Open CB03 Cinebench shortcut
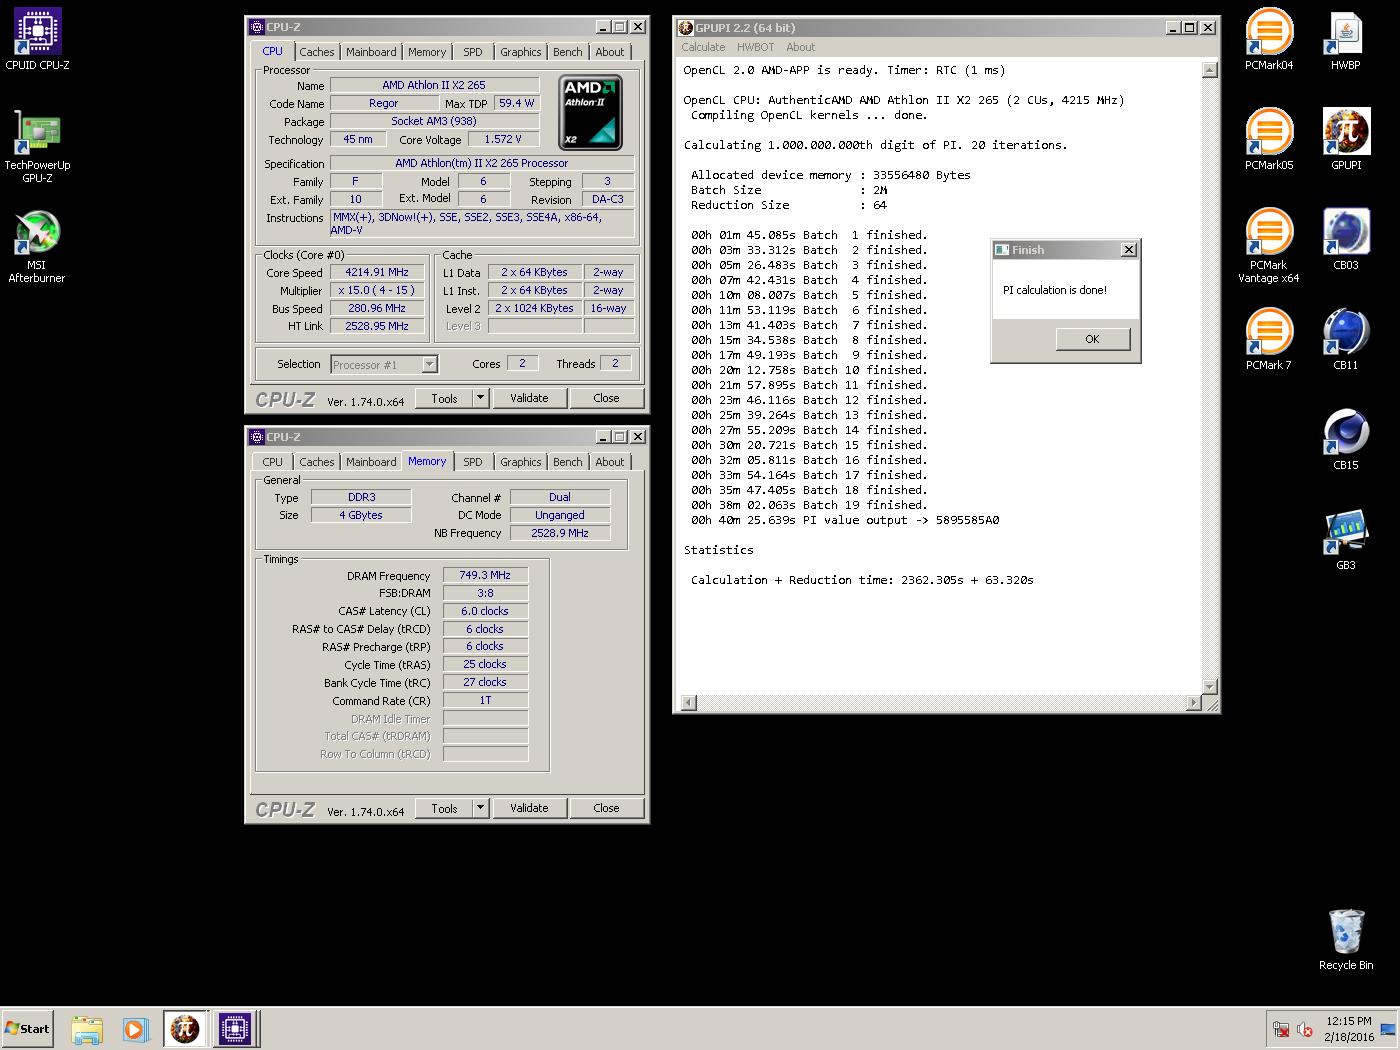The width and height of the screenshot is (1400, 1050). (x=1346, y=240)
